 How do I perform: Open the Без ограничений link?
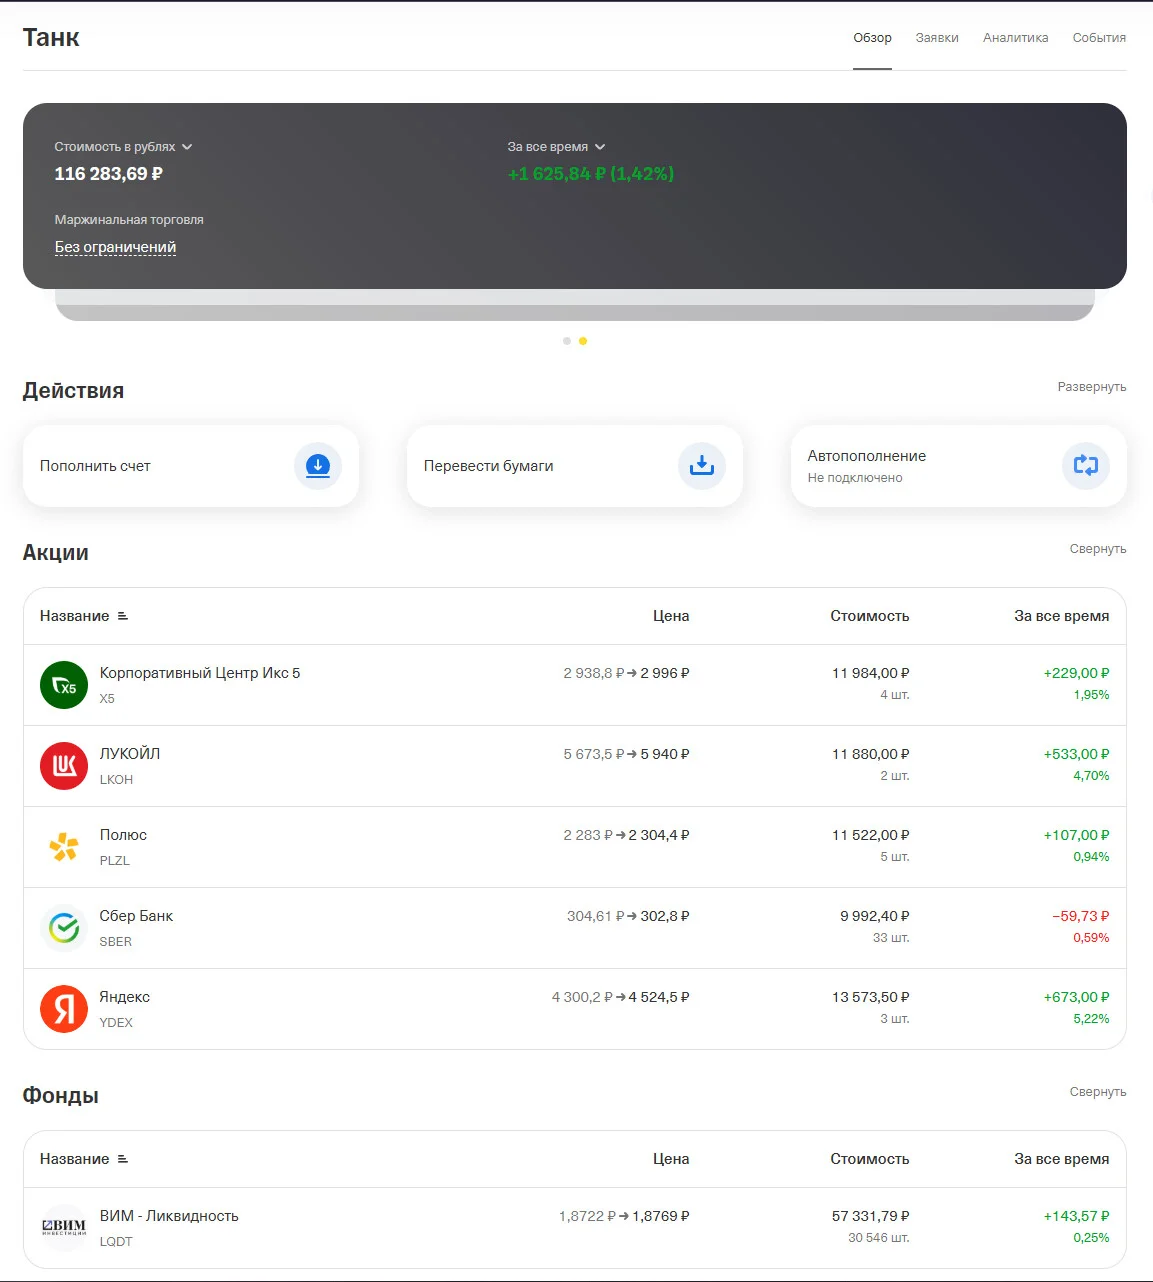pos(115,247)
